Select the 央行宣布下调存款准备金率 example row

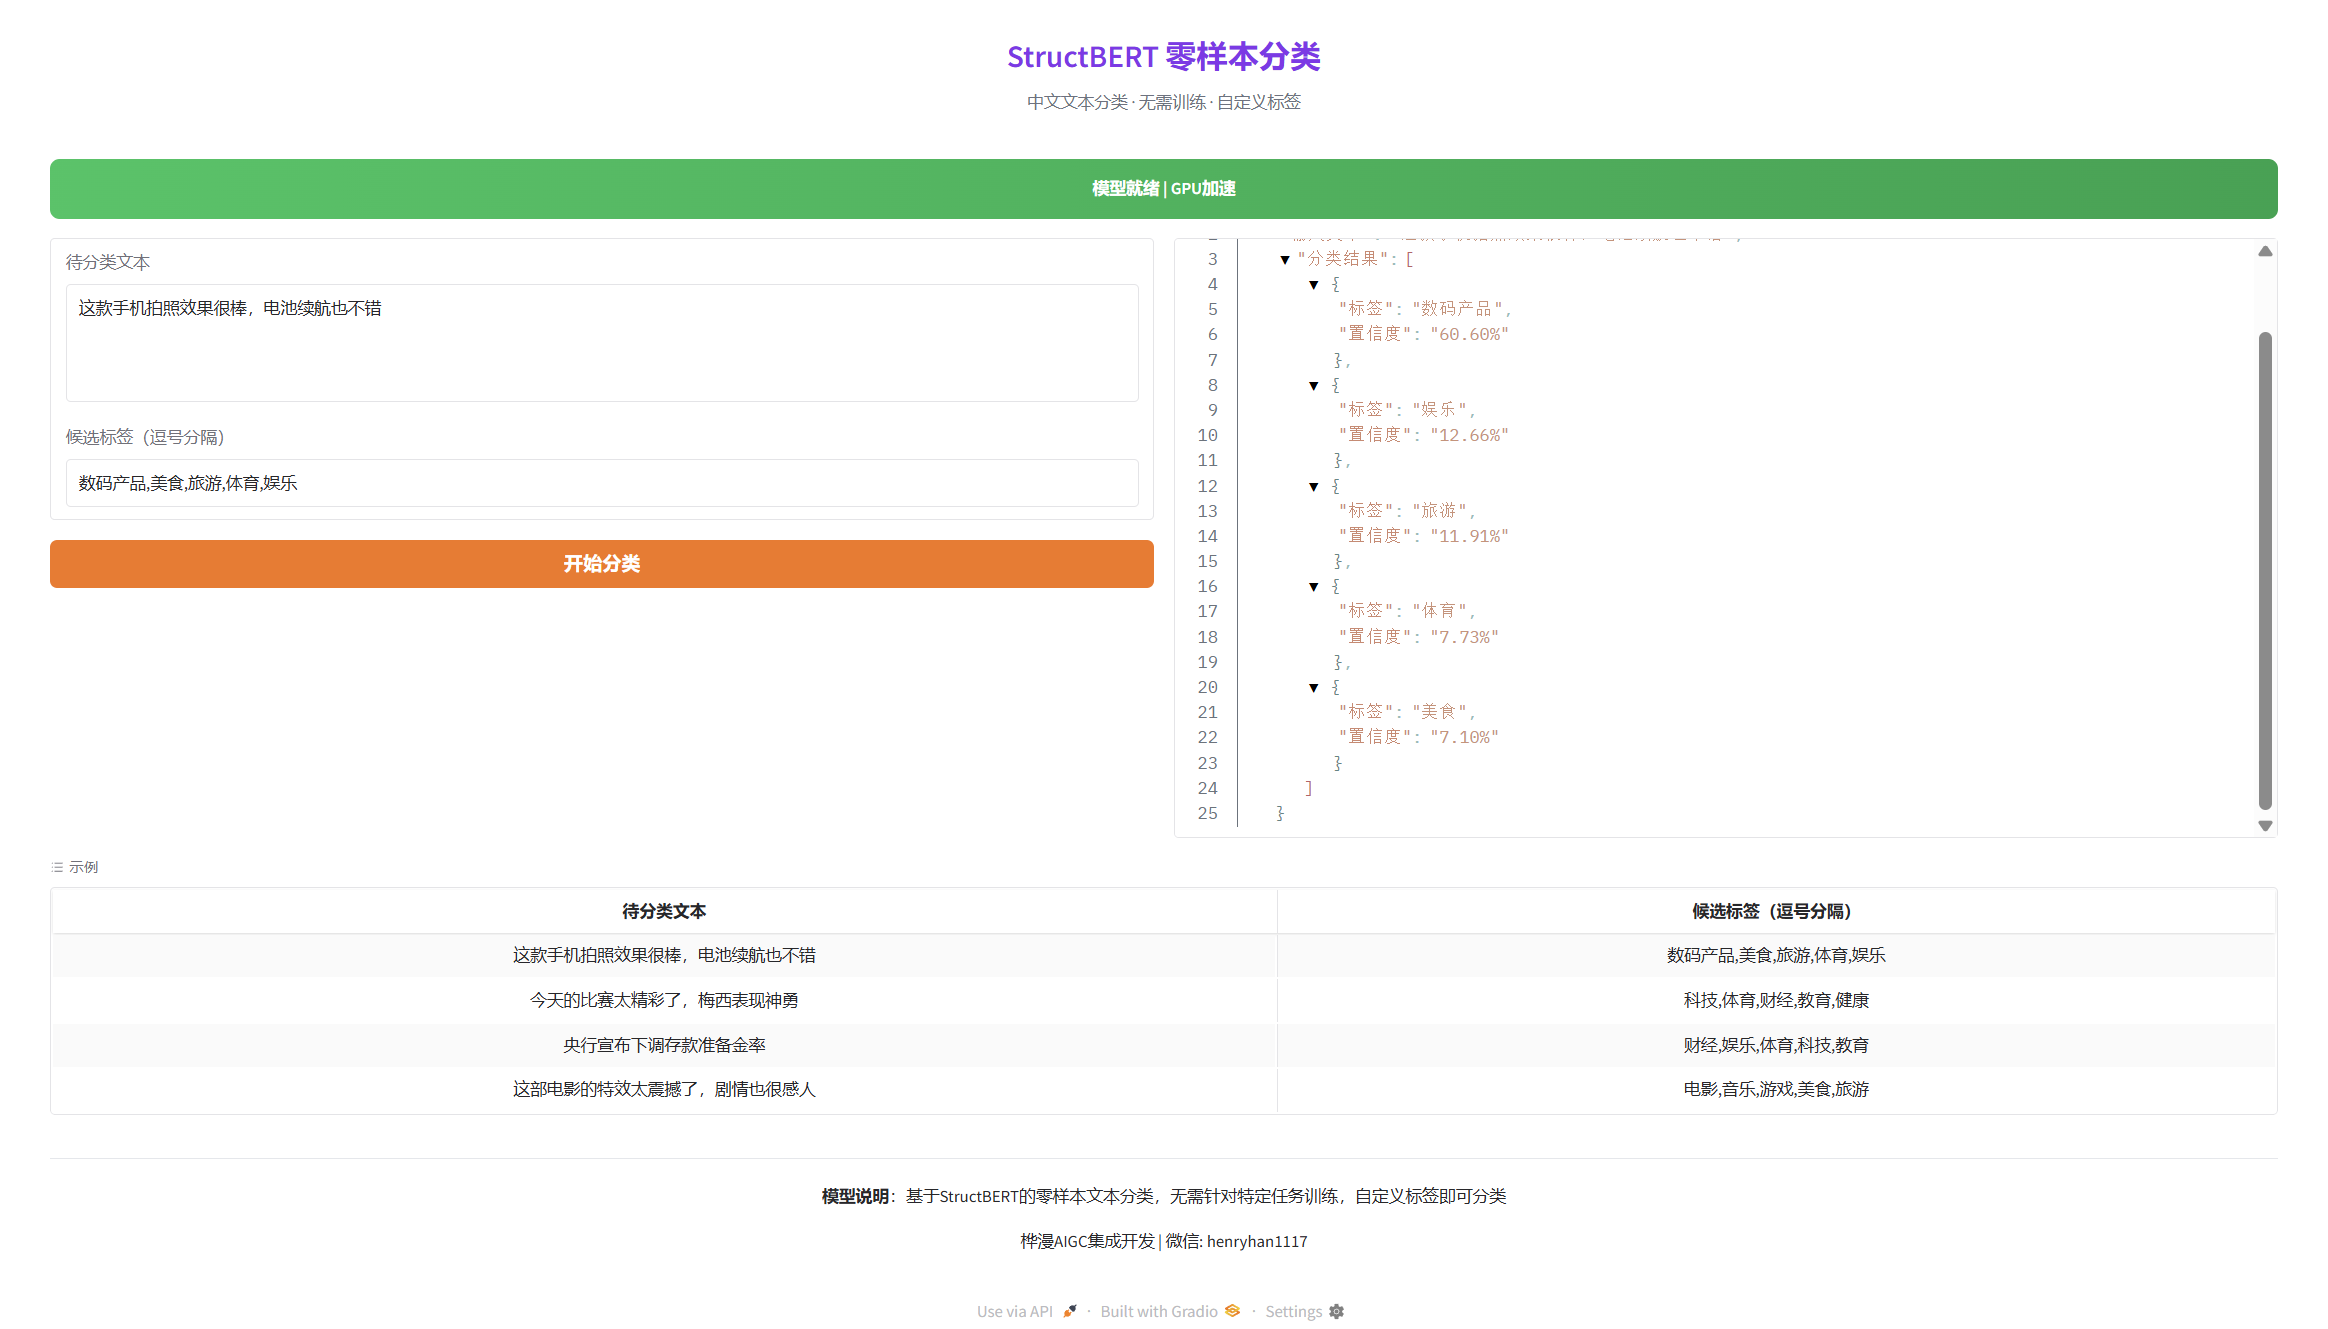point(663,1044)
